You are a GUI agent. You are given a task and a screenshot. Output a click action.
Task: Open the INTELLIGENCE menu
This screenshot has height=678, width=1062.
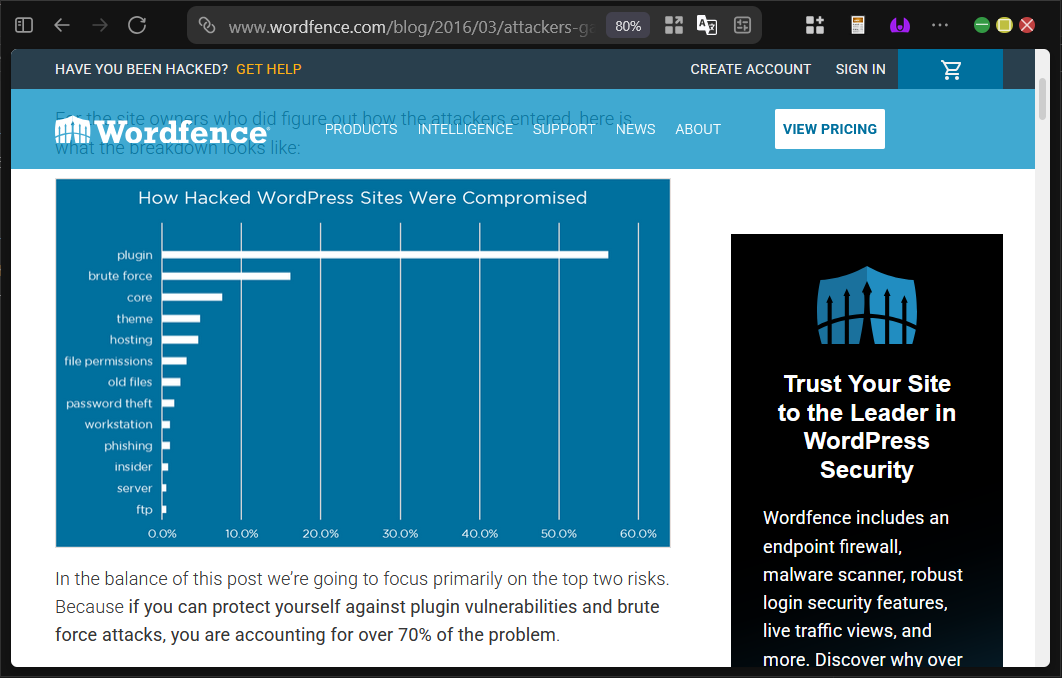tap(465, 129)
